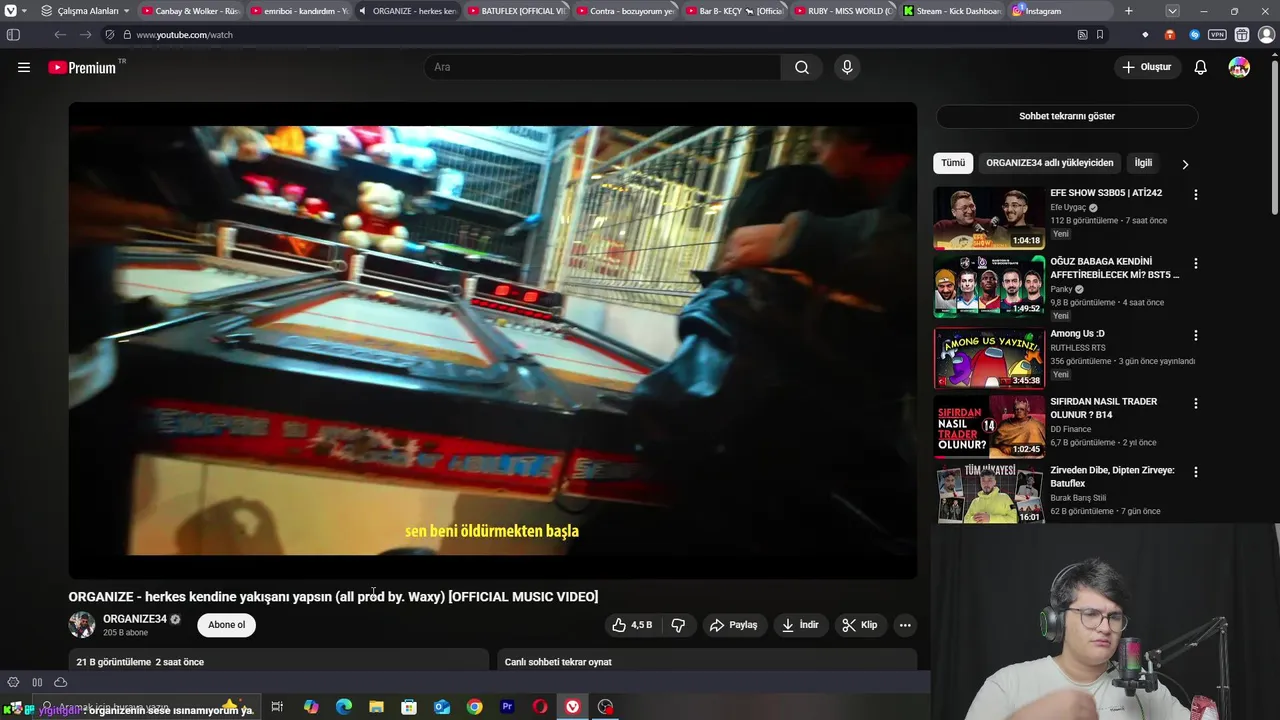Viewport: 1280px width, 720px height.
Task: Focus the YouTube Ara search field
Action: coord(602,67)
